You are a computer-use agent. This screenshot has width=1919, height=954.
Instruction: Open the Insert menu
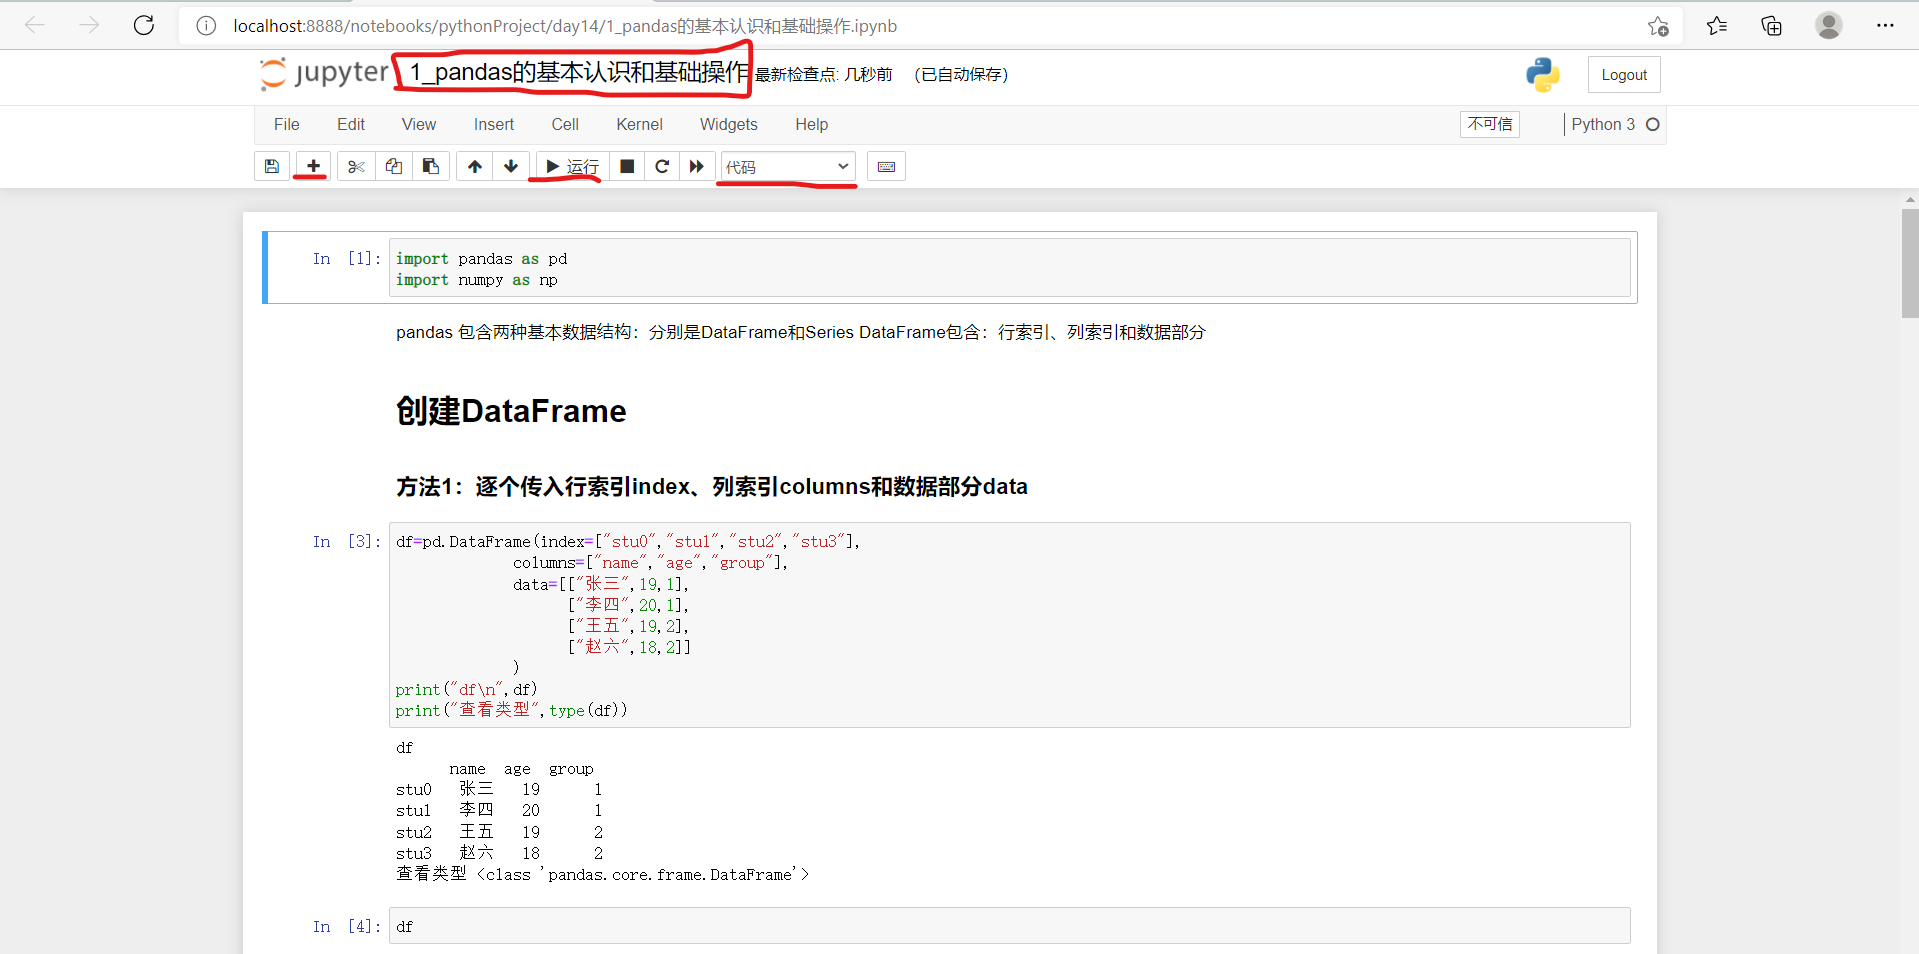[x=494, y=124]
